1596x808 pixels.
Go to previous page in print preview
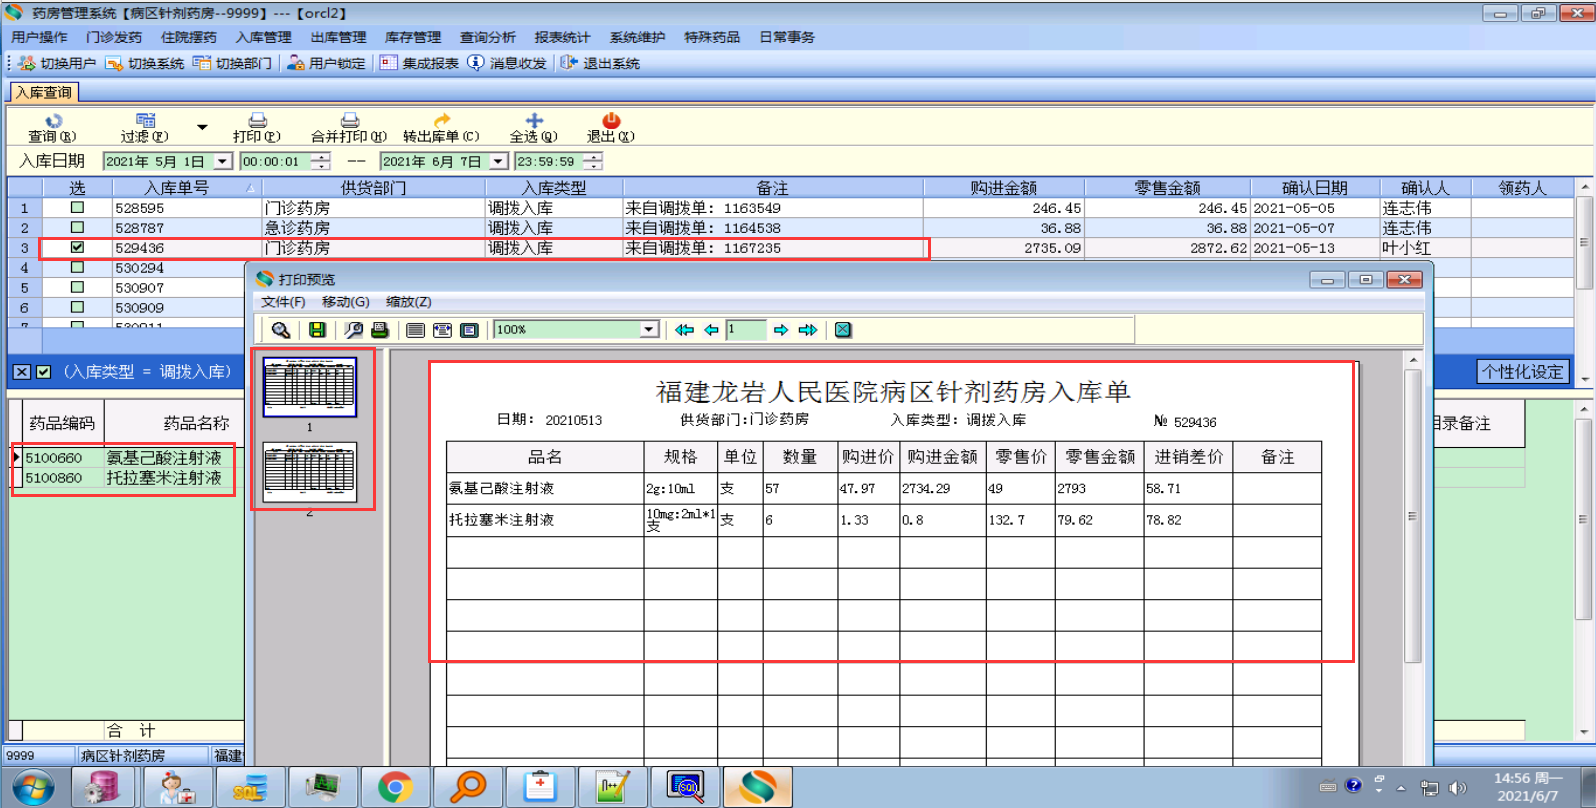click(711, 330)
